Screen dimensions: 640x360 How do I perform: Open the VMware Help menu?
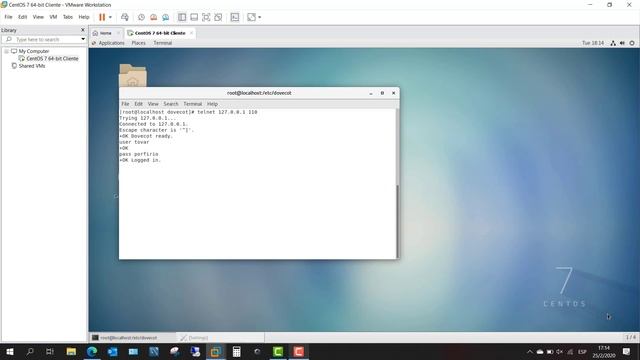(x=84, y=17)
